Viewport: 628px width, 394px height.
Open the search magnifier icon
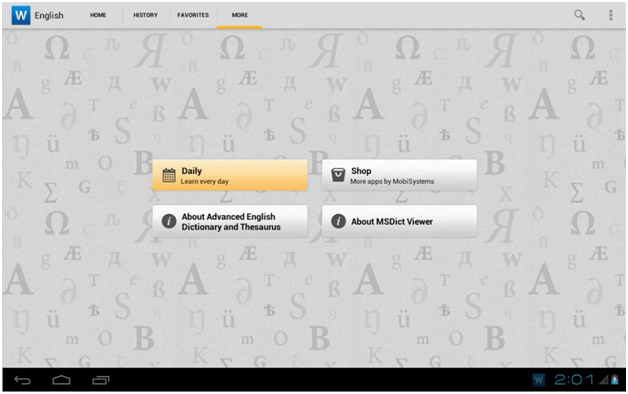point(579,15)
